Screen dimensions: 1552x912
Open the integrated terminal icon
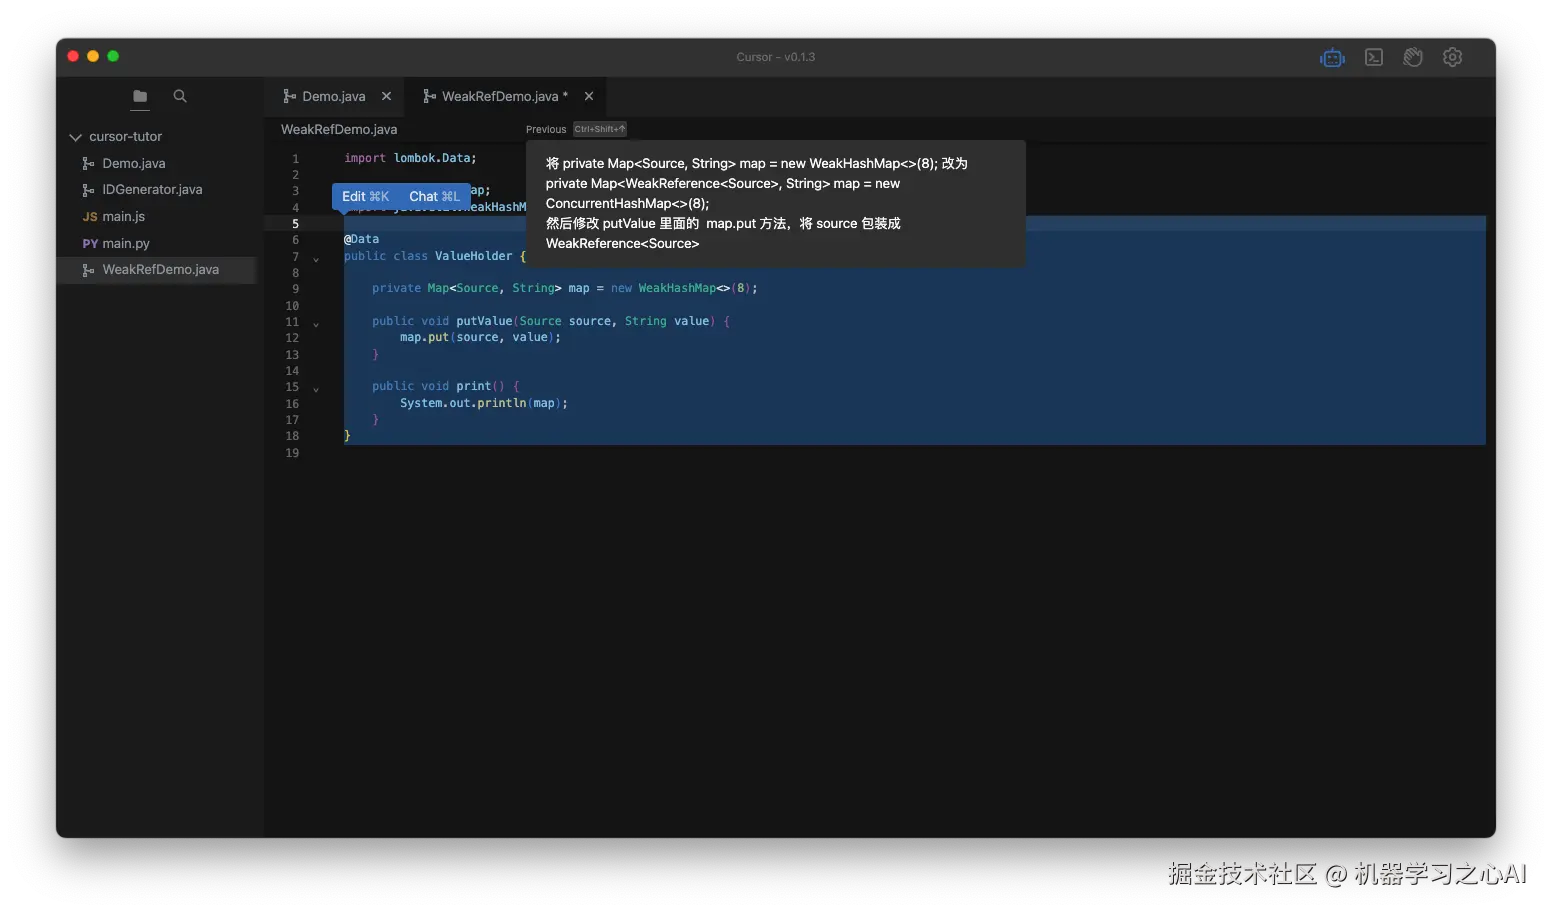point(1373,57)
